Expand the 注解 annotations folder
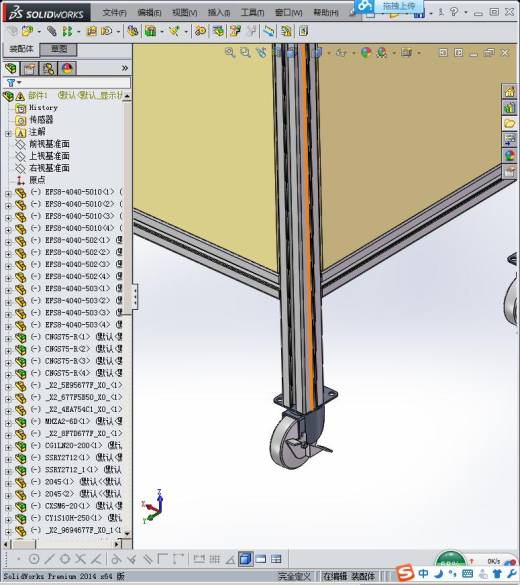Viewport: 520px width, 585px height. [x=8, y=133]
